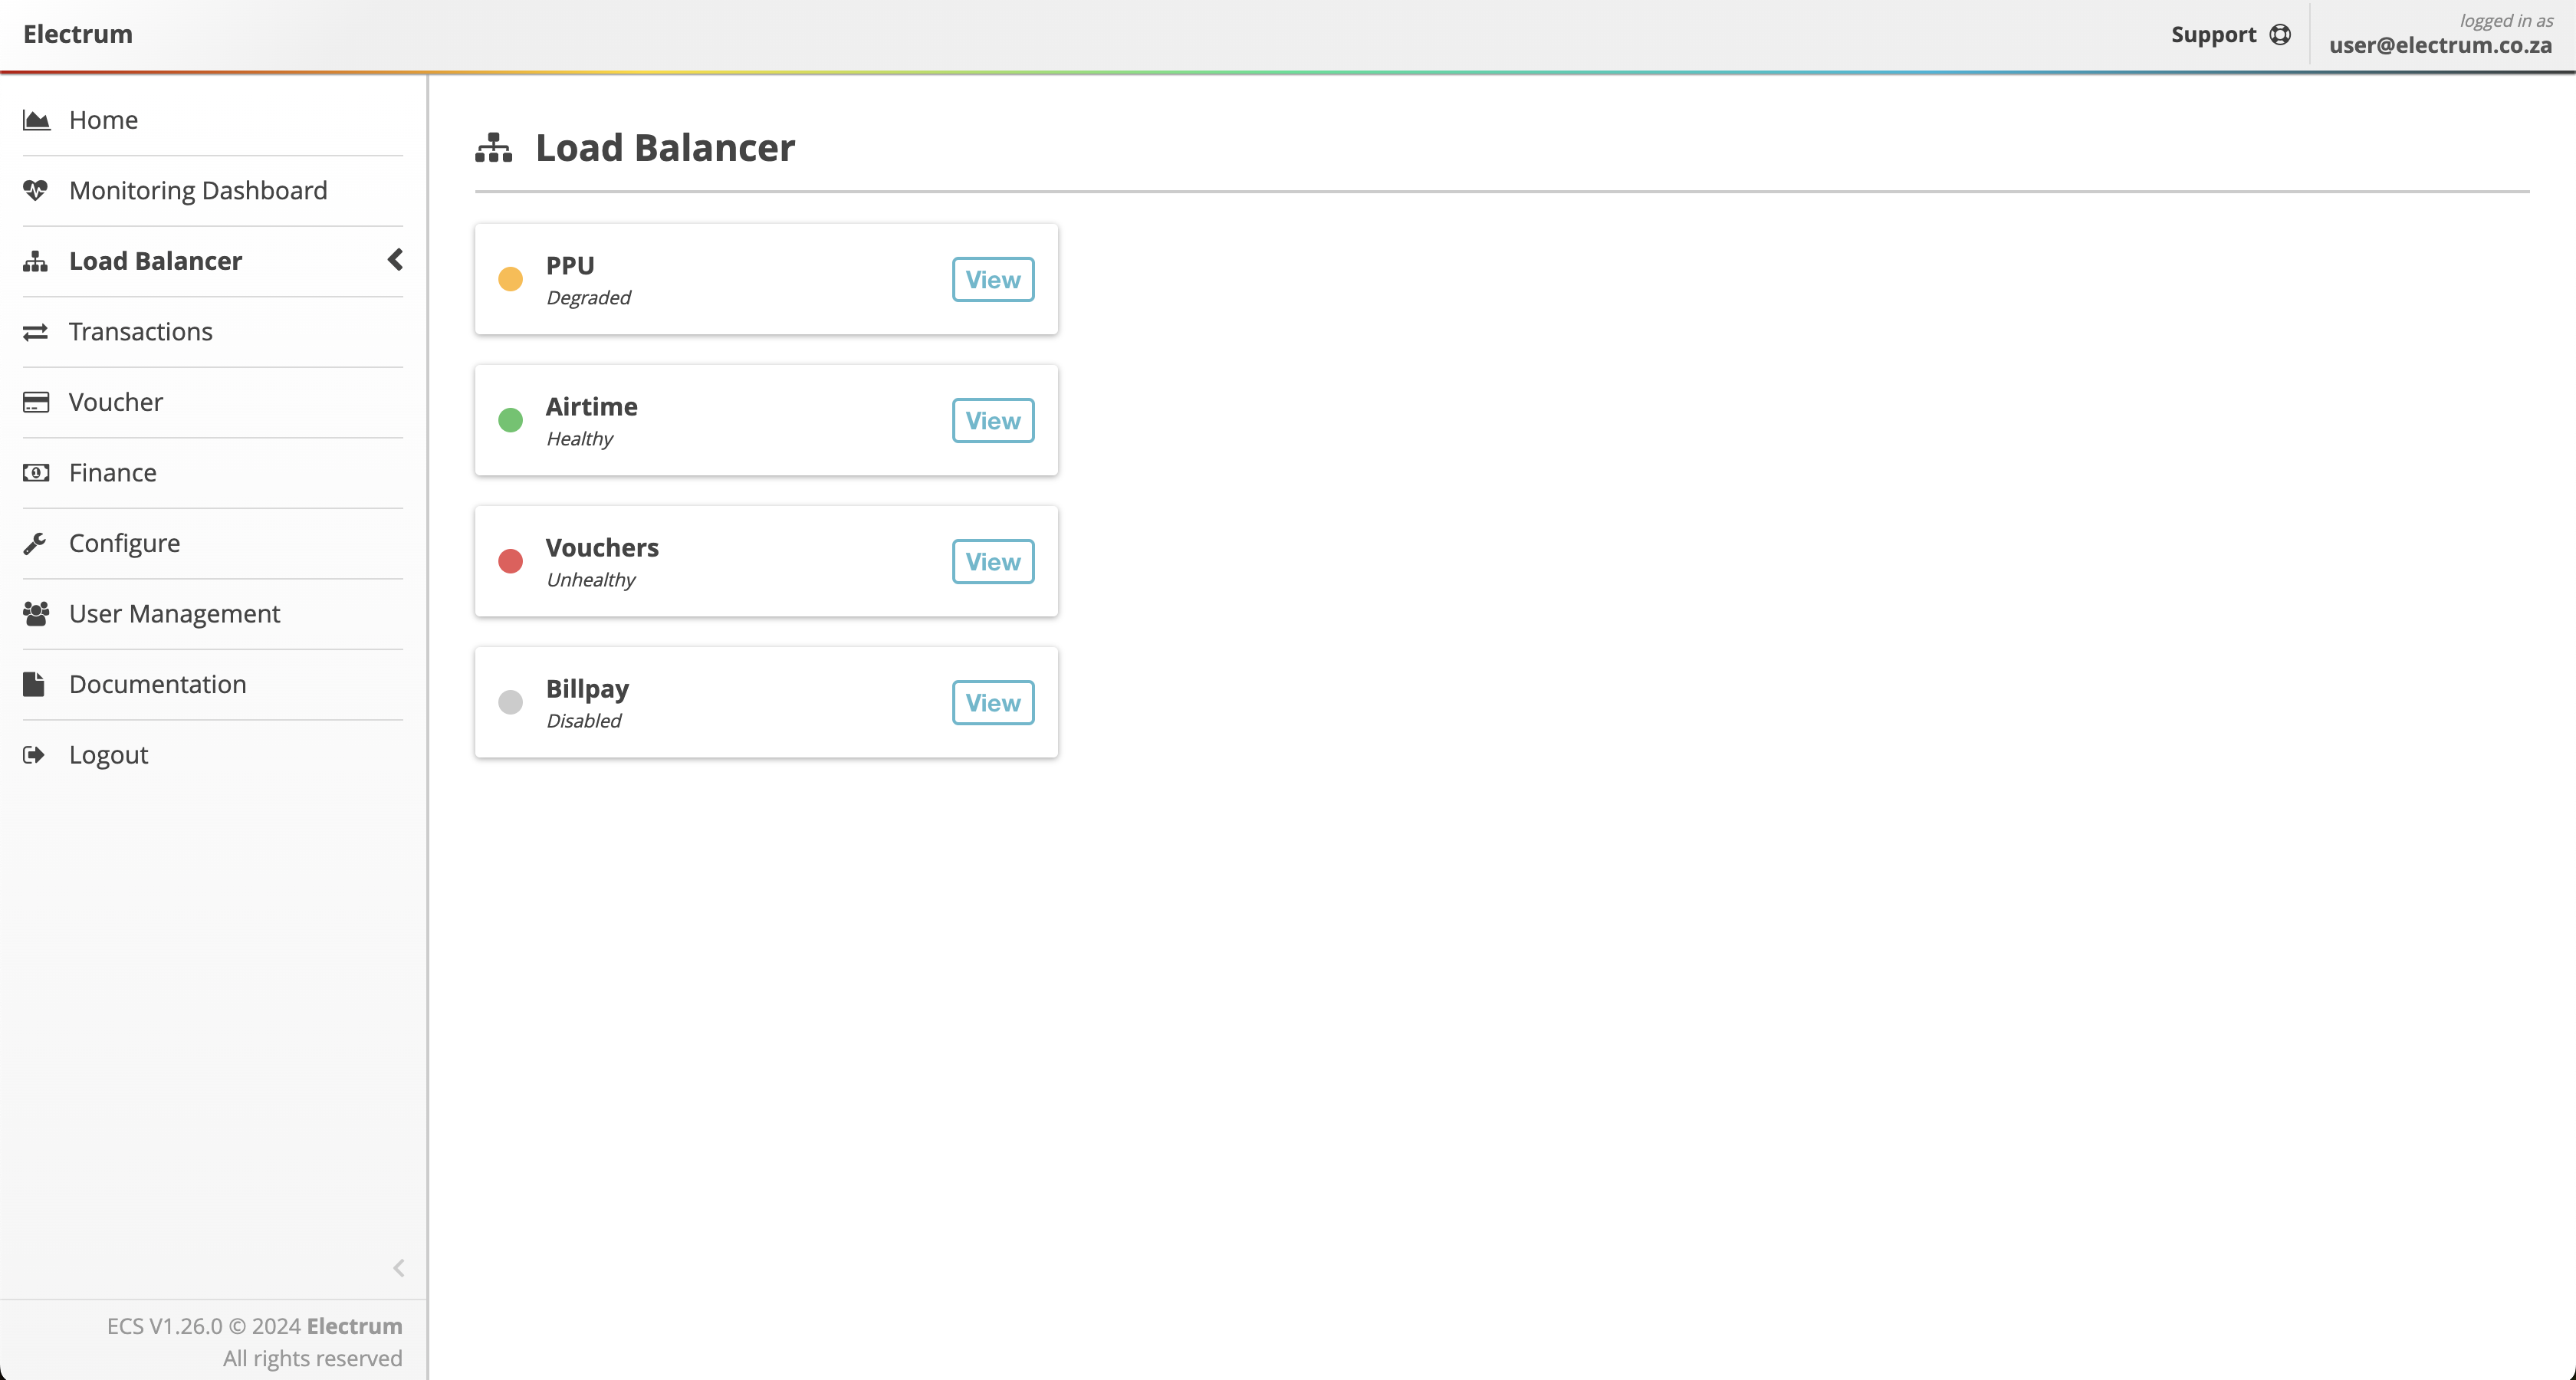Click the Support lifebuoy icon
The image size is (2576, 1380).
pyautogui.click(x=2279, y=35)
